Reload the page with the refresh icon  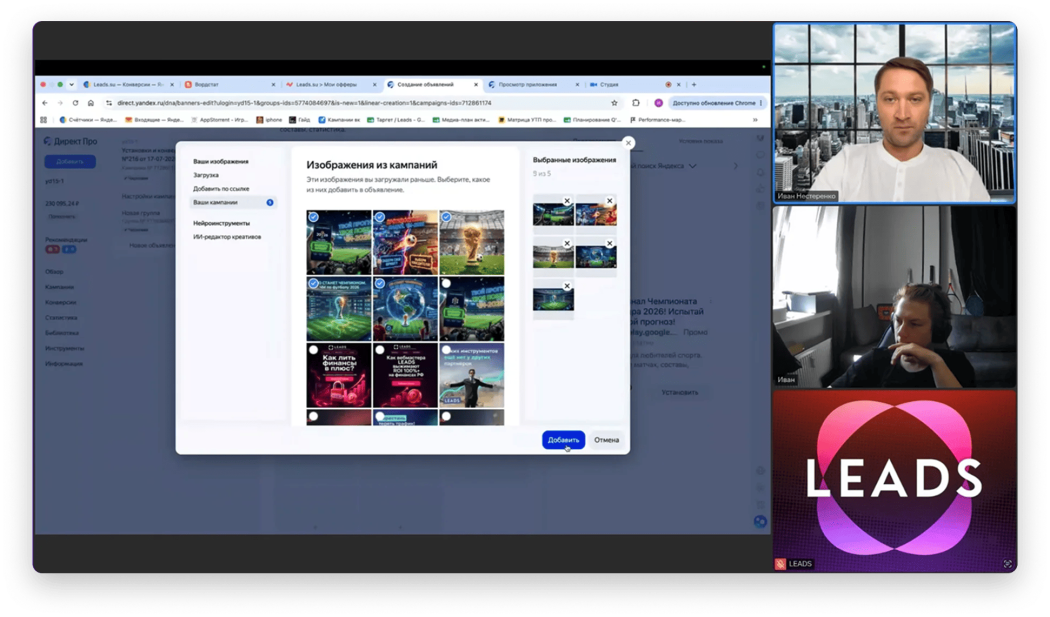pyautogui.click(x=76, y=103)
